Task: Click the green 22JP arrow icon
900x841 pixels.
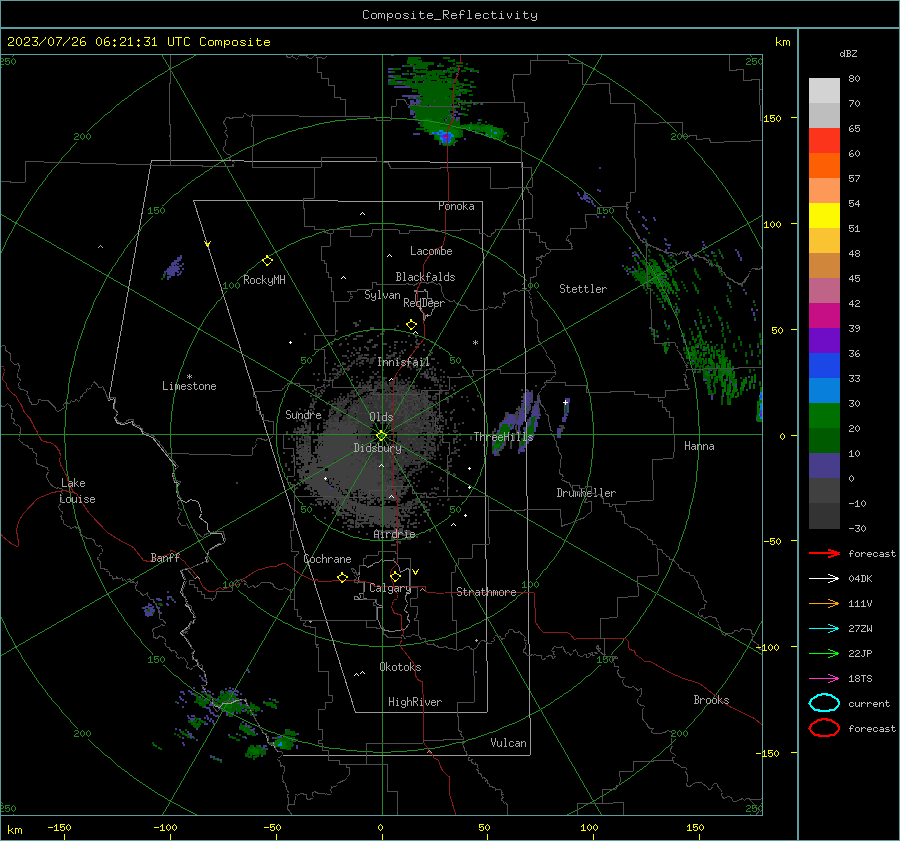Action: click(x=824, y=653)
